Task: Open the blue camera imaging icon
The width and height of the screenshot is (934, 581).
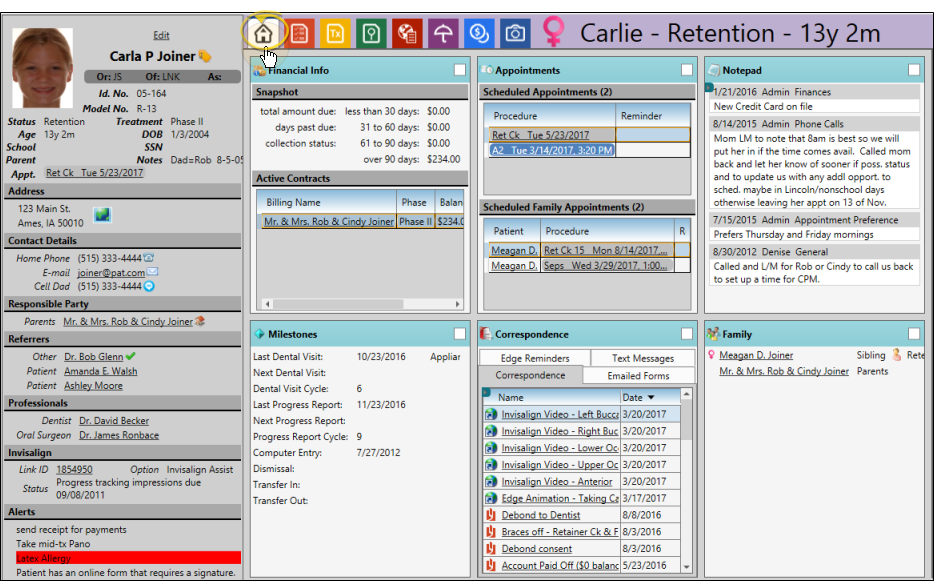Action: tap(515, 33)
